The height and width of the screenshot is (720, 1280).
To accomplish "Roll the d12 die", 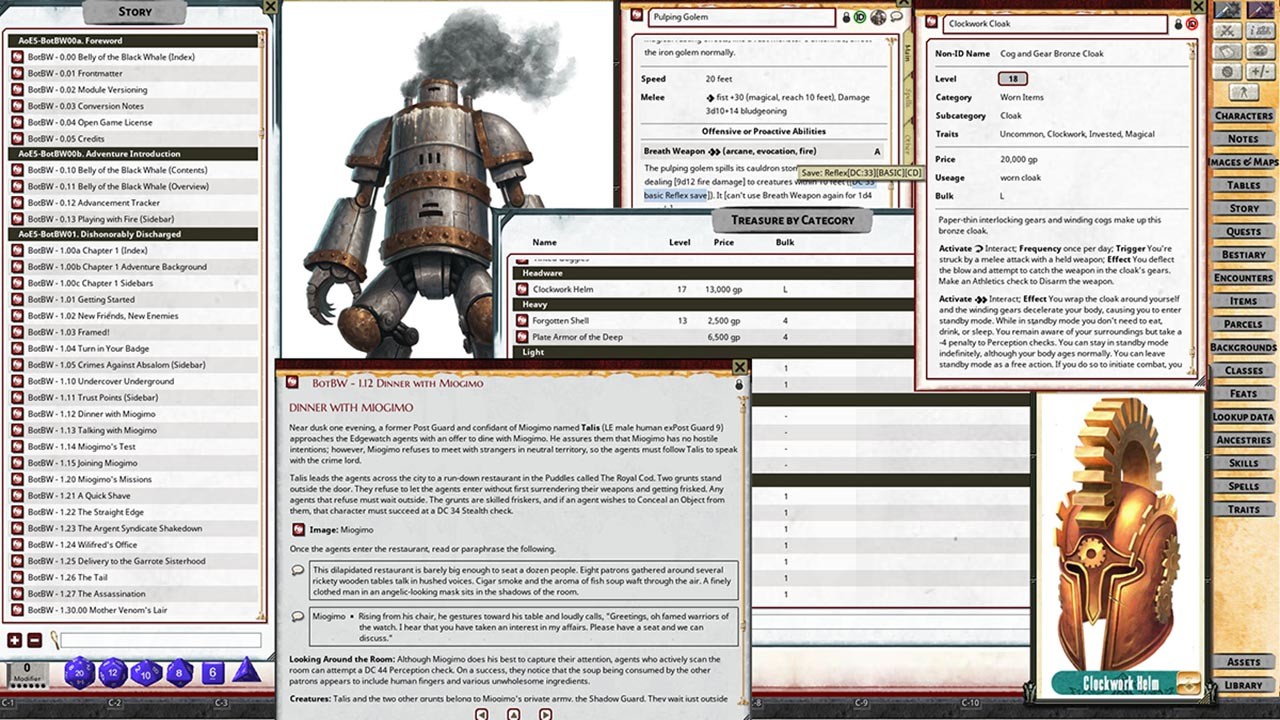I will pos(112,672).
